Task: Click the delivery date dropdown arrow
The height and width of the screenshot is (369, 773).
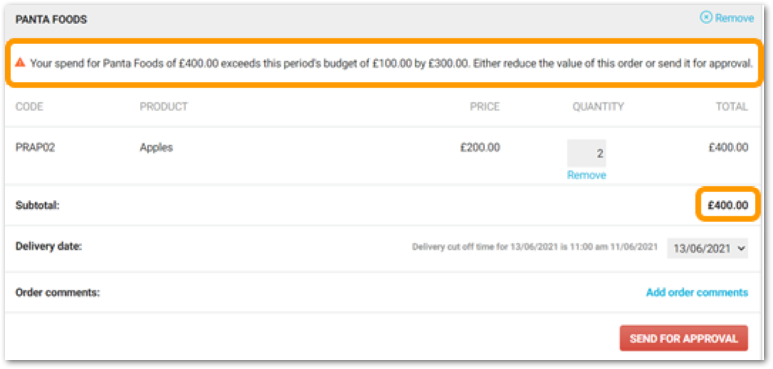Action: [x=740, y=249]
